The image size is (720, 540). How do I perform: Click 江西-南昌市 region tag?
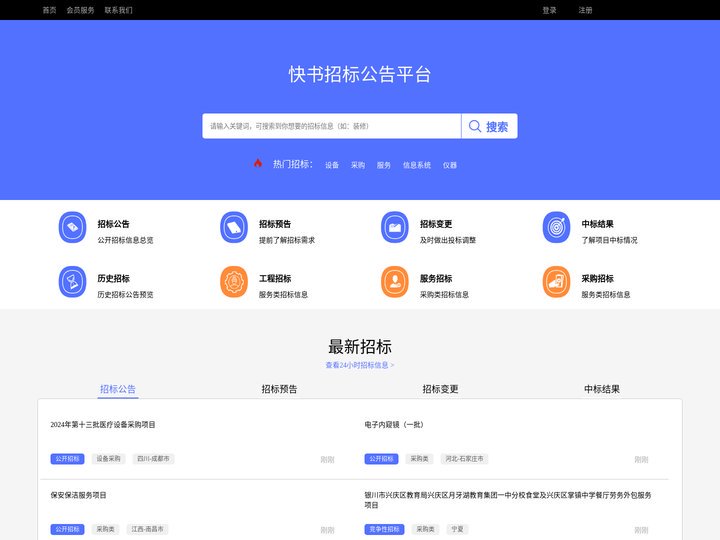coord(147,529)
